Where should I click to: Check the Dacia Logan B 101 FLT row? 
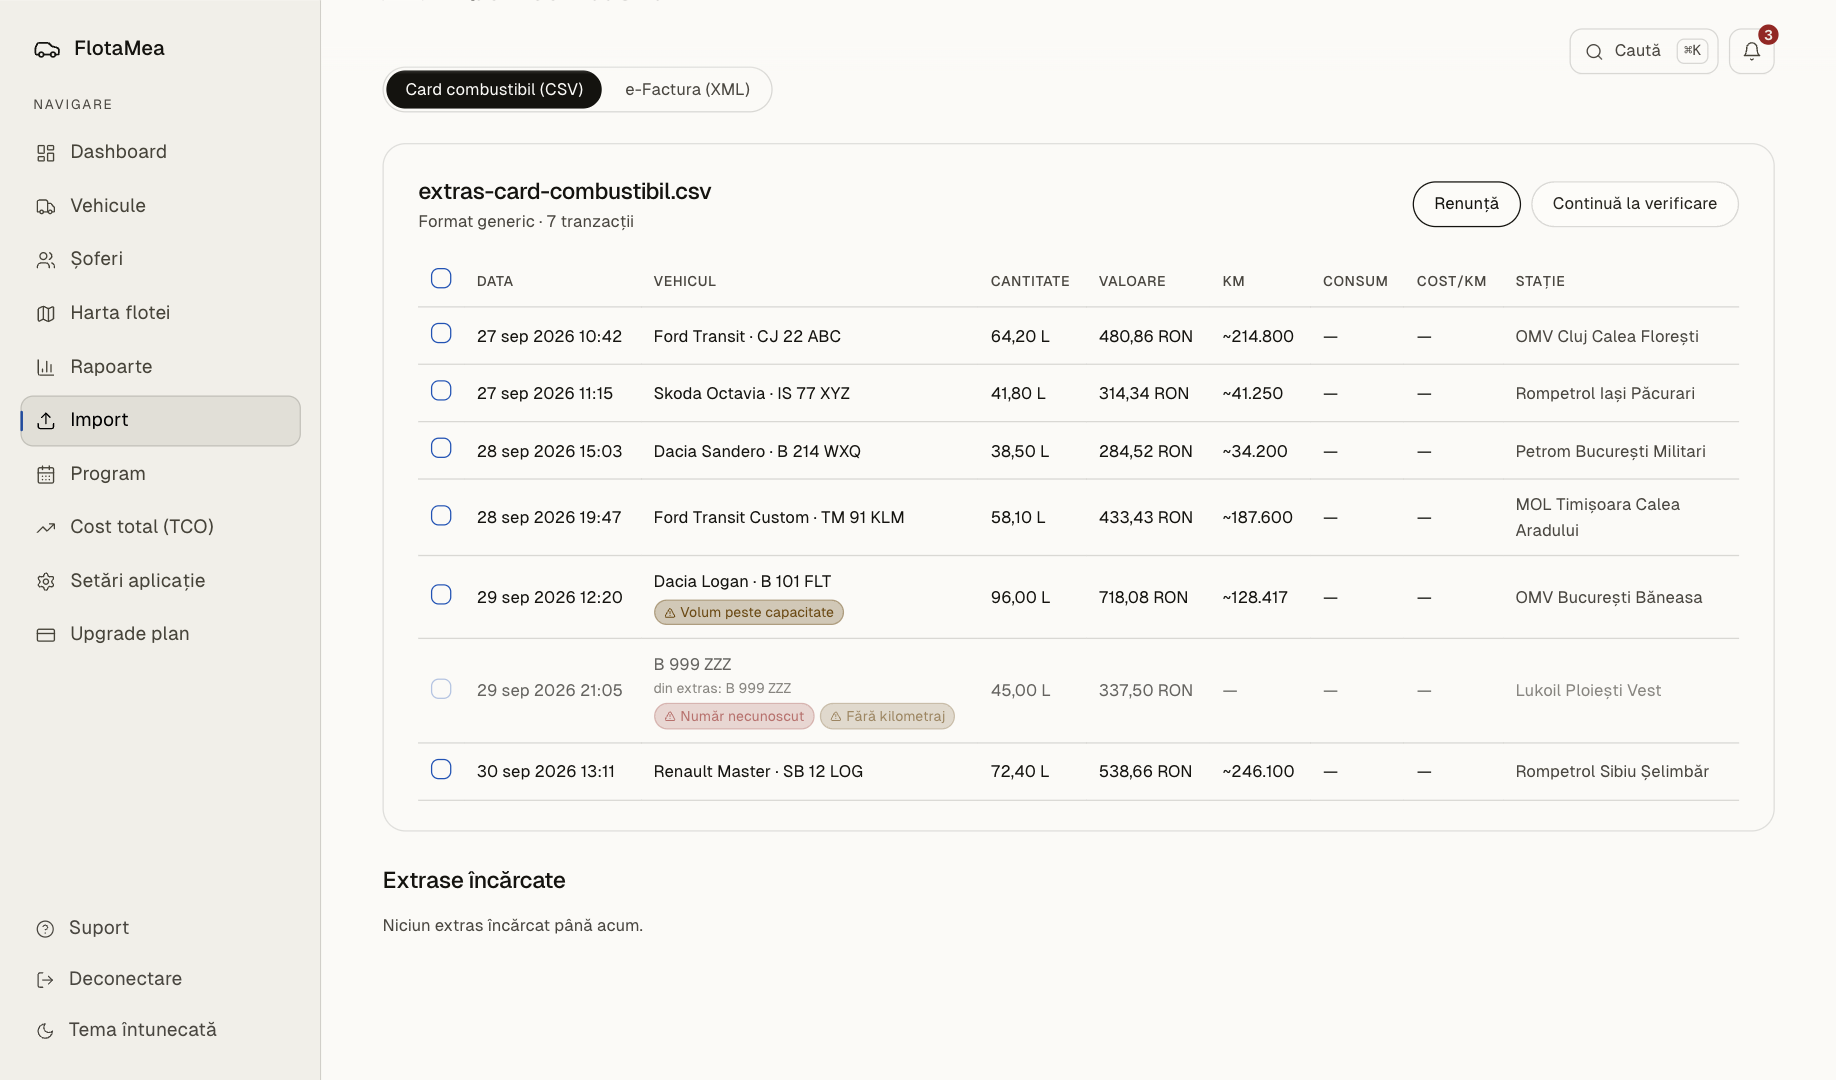441,594
